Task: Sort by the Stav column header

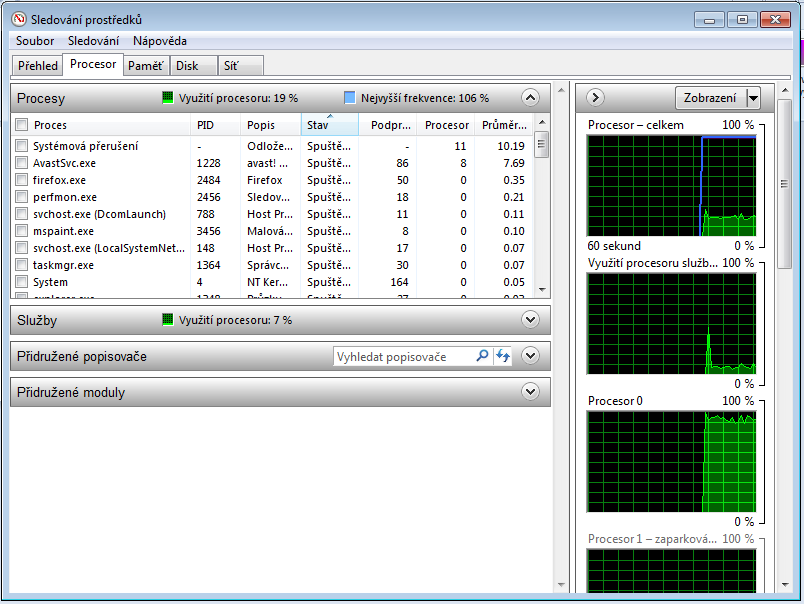Action: click(329, 125)
